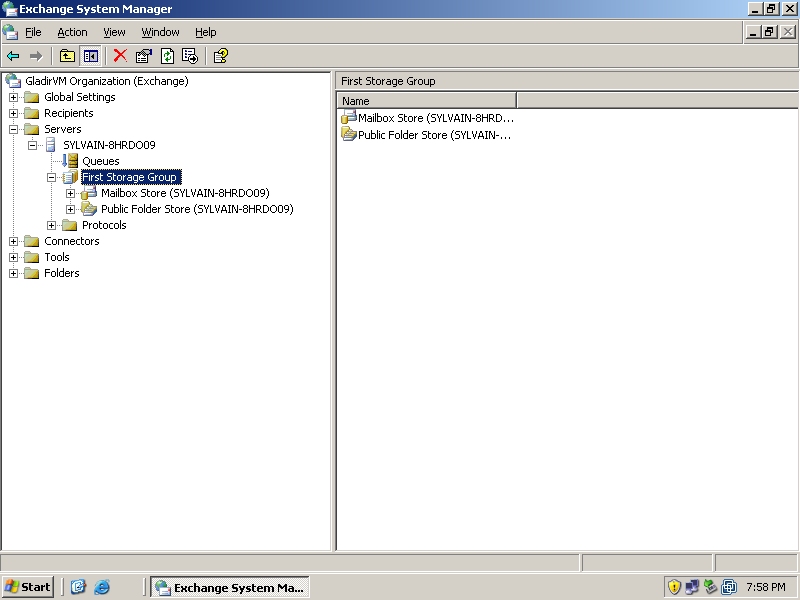Open Internet Explorer from Quick Launch
Viewport: 800px width, 600px height.
pos(102,587)
